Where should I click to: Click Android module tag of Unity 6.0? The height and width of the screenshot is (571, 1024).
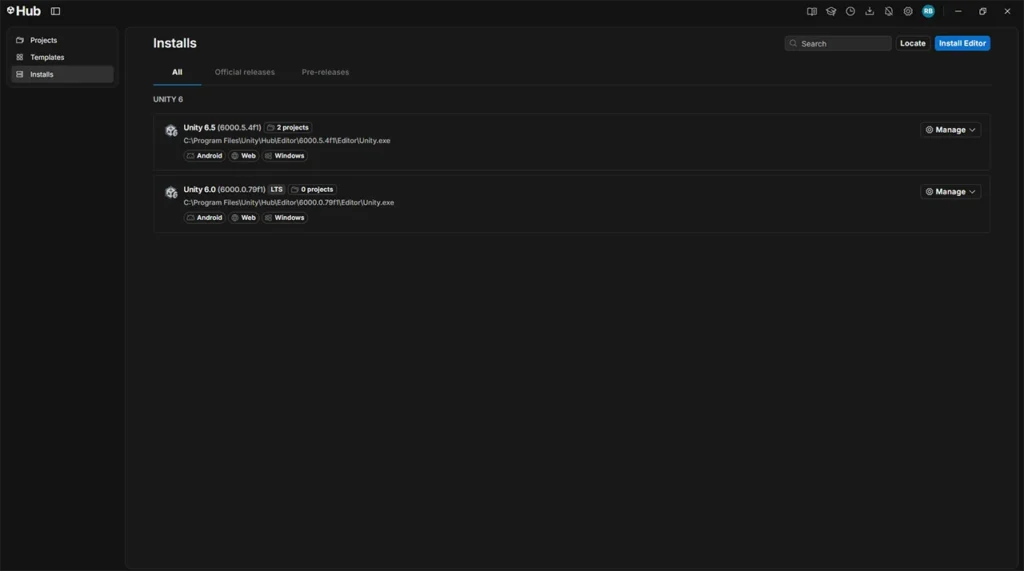[204, 218]
